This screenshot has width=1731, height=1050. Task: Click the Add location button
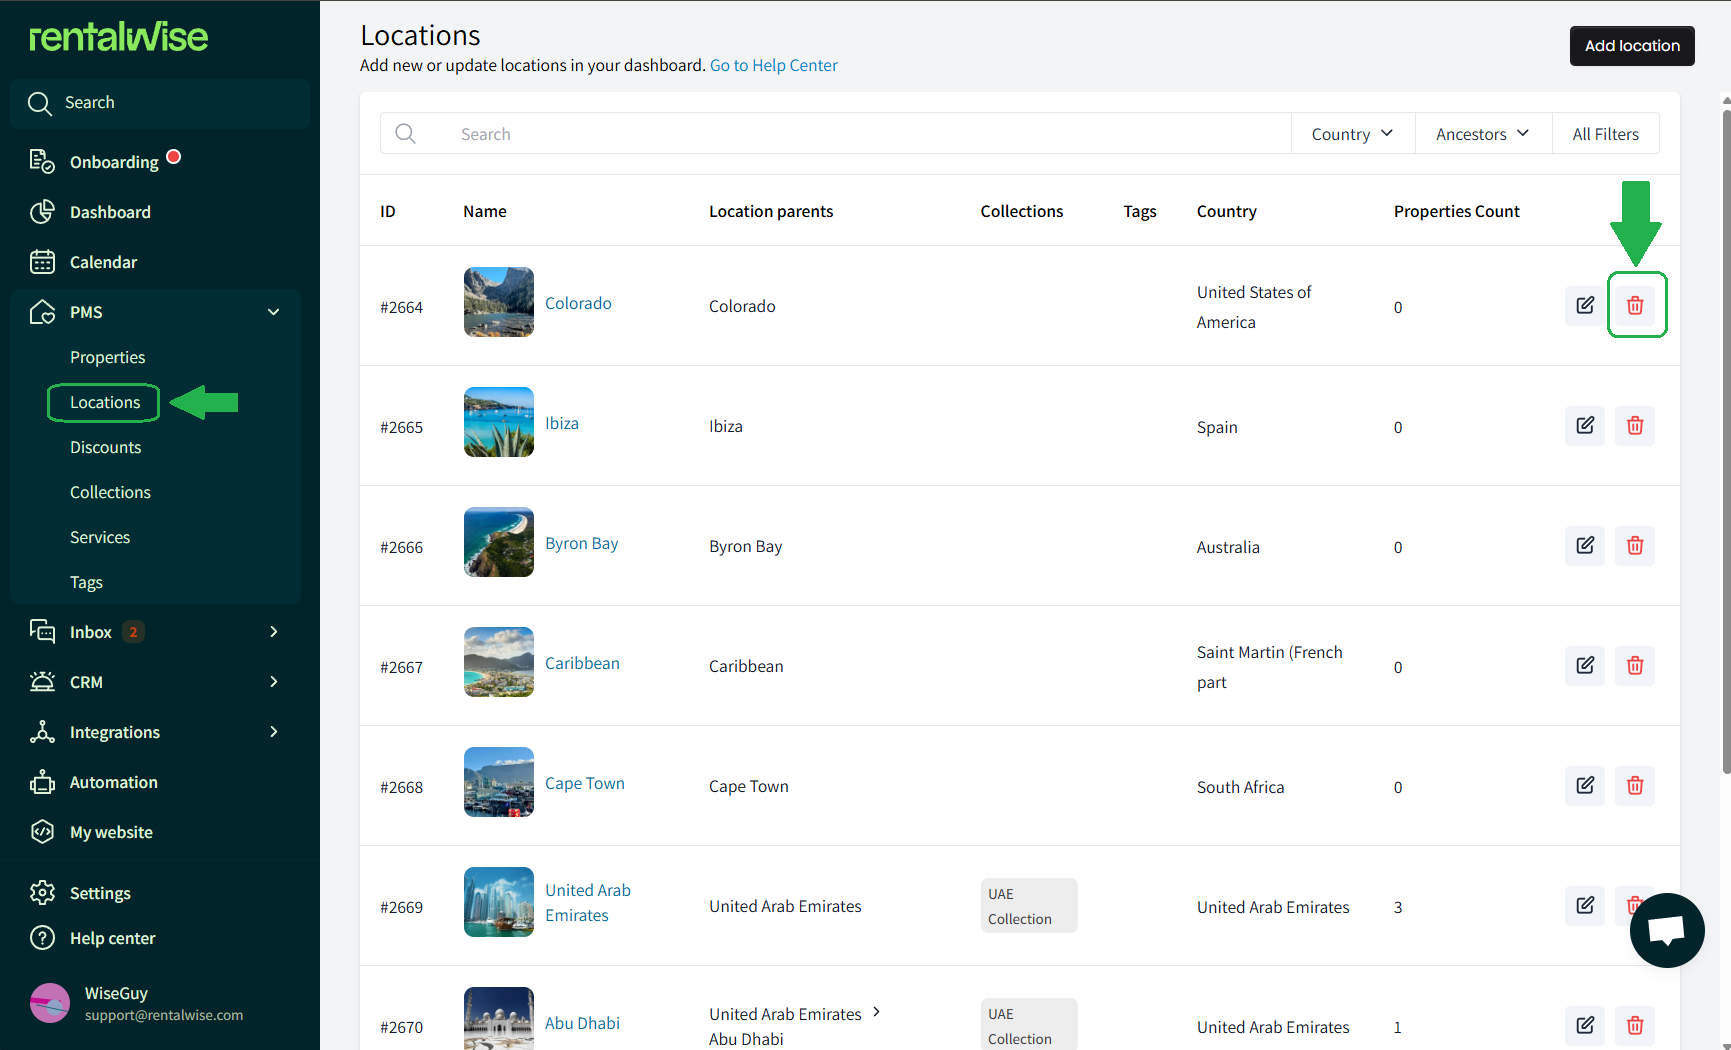pyautogui.click(x=1631, y=46)
